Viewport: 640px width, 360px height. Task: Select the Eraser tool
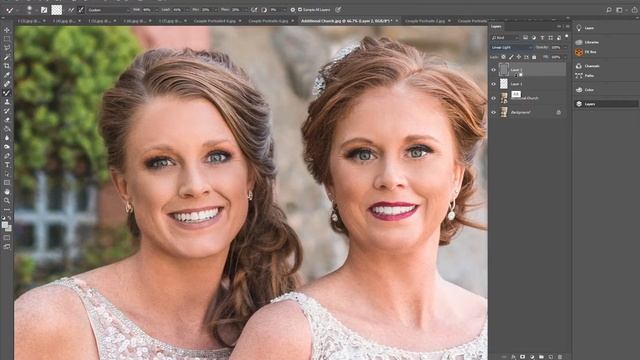pyautogui.click(x=7, y=120)
